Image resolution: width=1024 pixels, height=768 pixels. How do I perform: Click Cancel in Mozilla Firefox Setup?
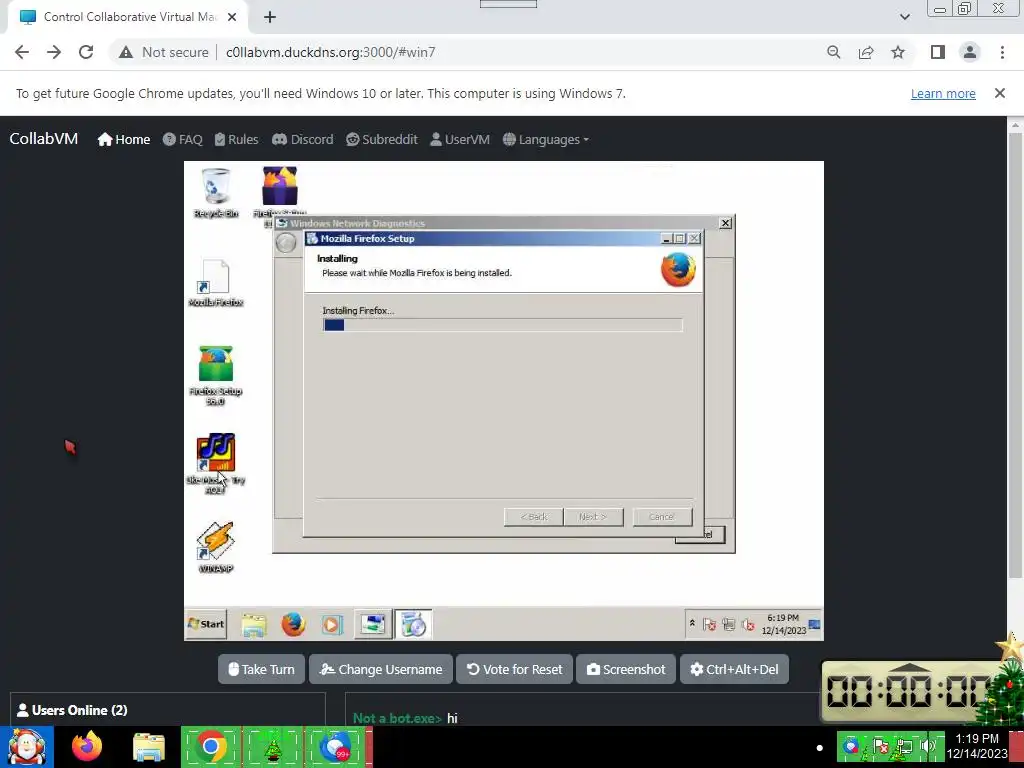(x=662, y=517)
